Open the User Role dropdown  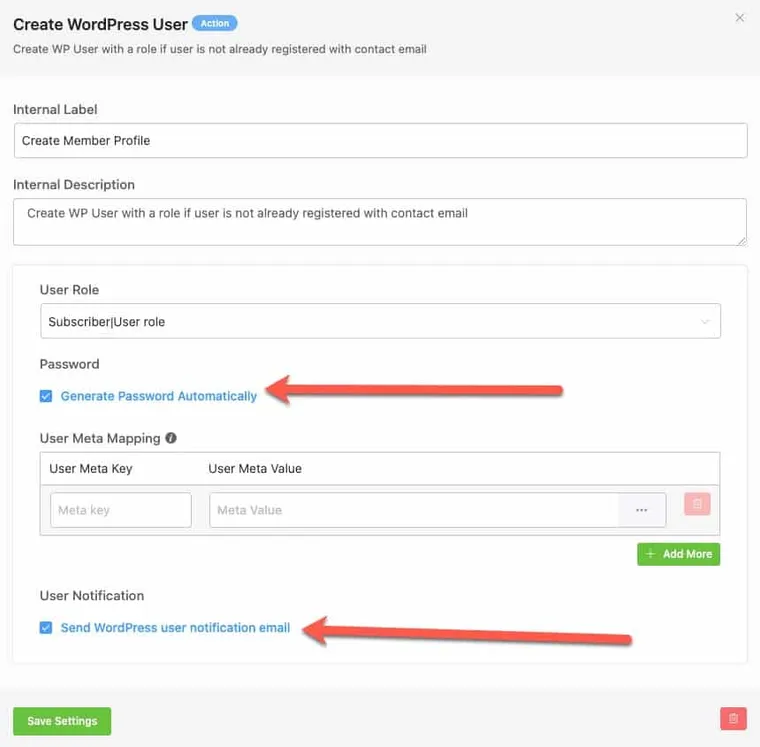click(380, 321)
